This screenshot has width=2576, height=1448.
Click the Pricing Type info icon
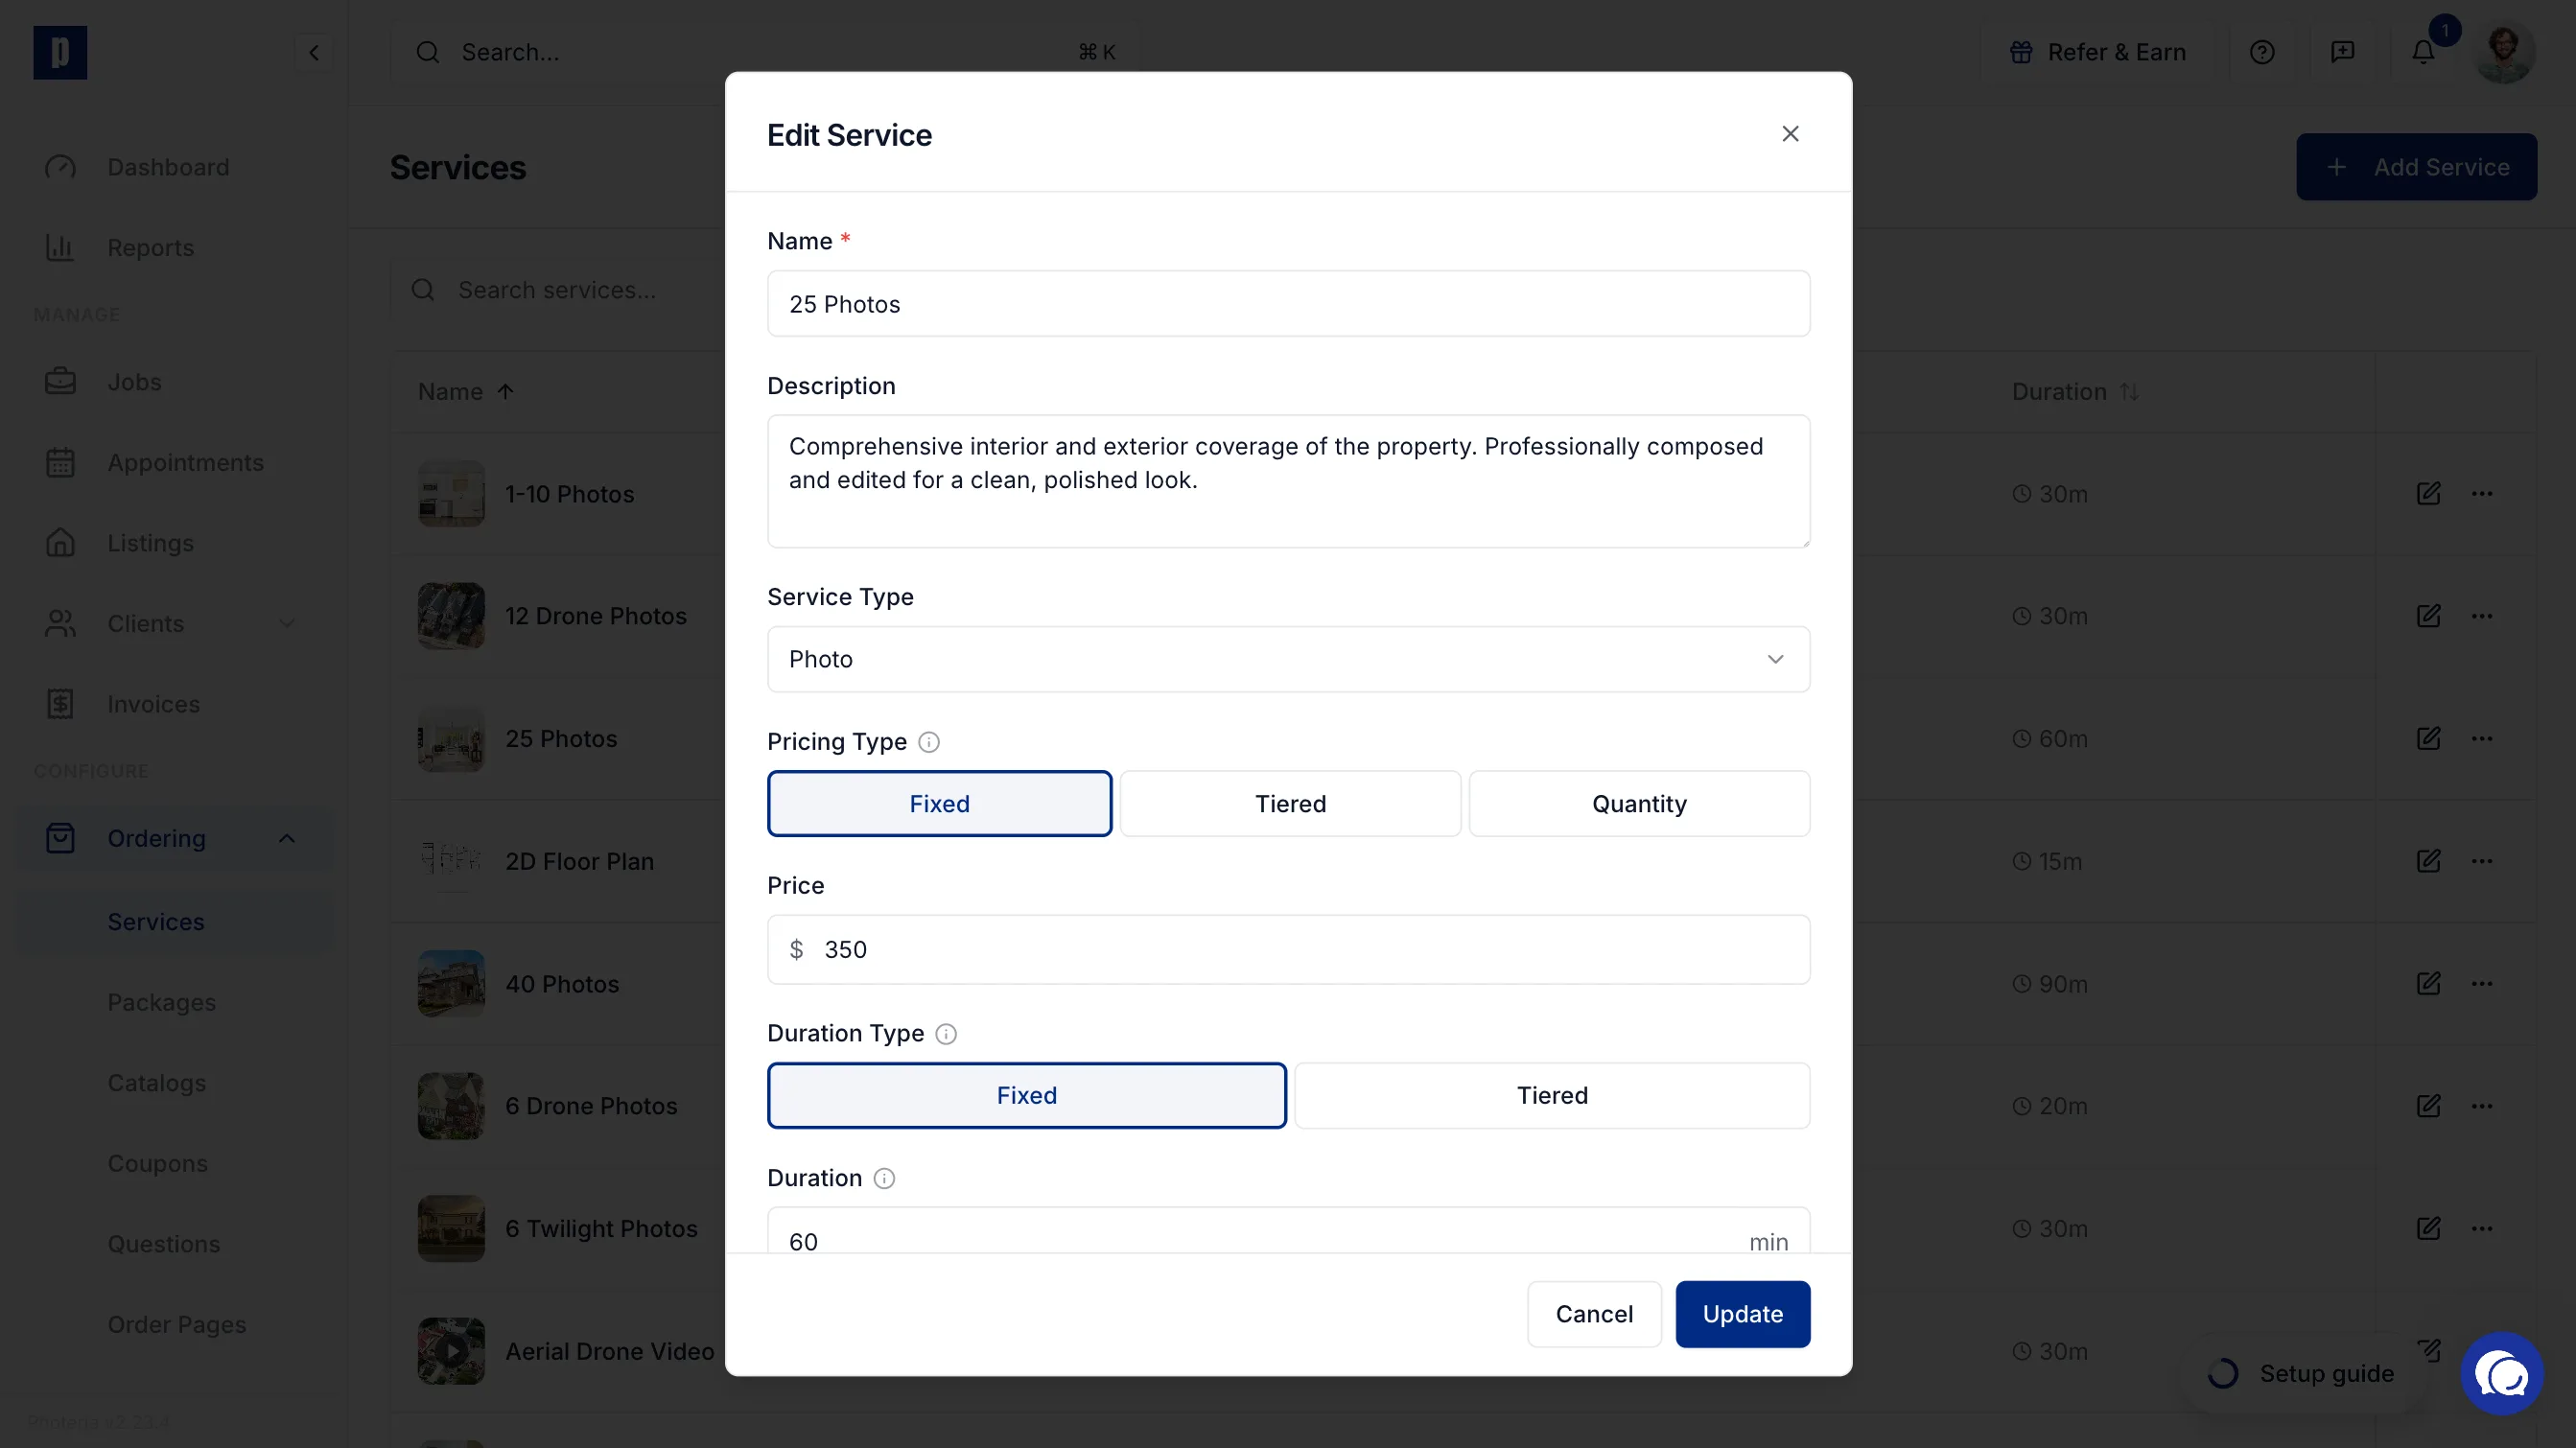[929, 742]
